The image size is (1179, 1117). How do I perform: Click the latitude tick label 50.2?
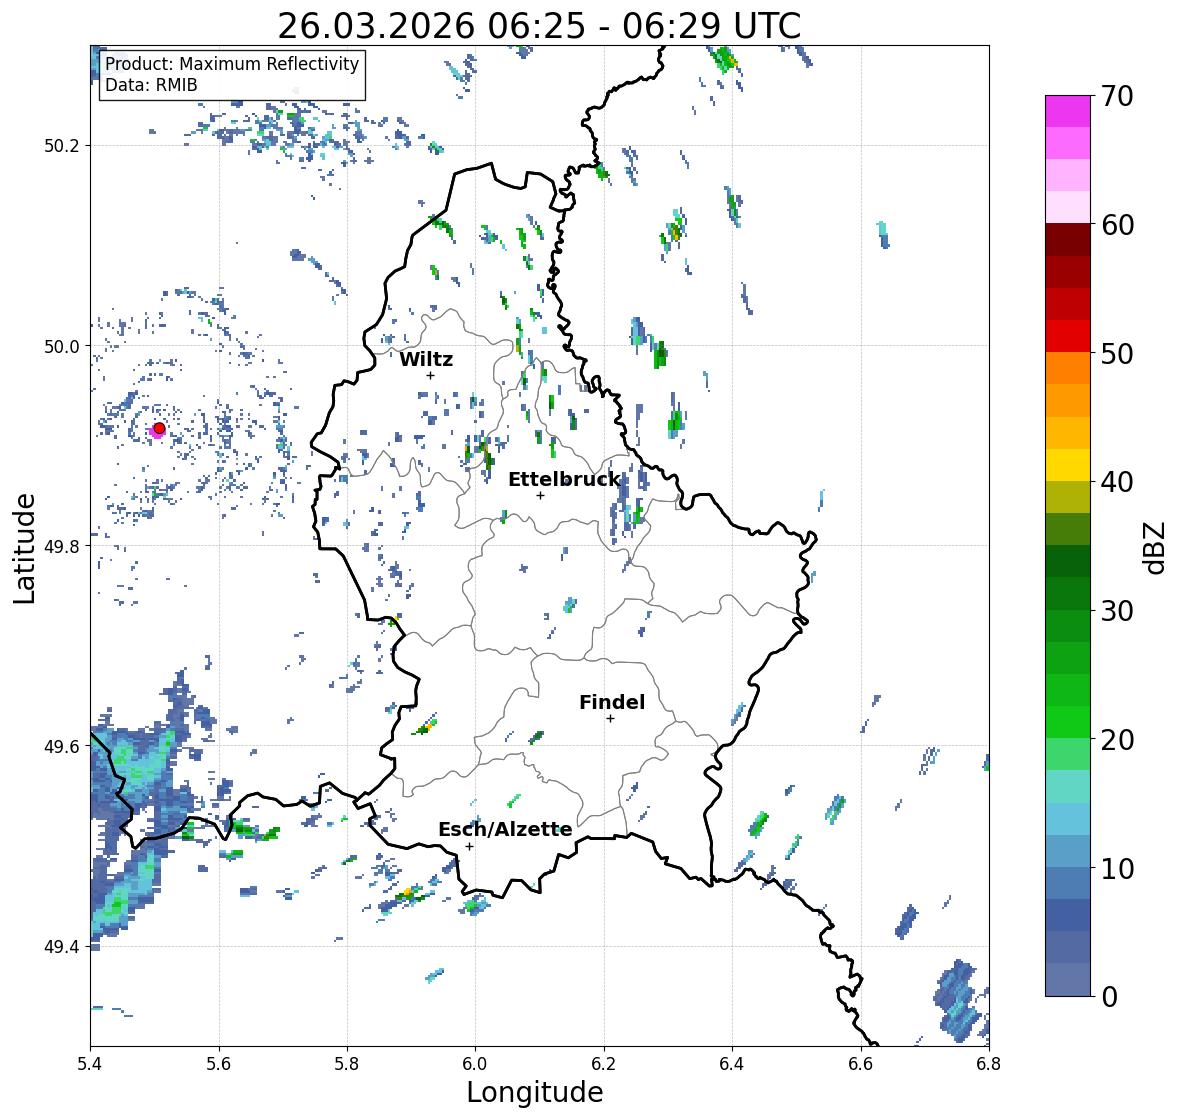[x=62, y=146]
